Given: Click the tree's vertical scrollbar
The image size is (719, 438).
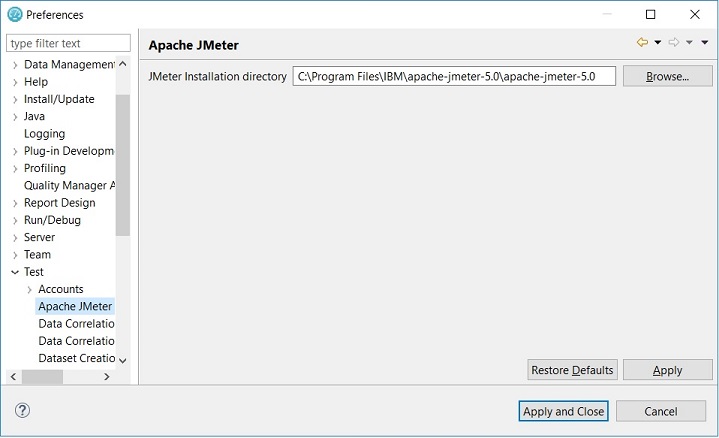Looking at the screenshot, I should (123, 165).
